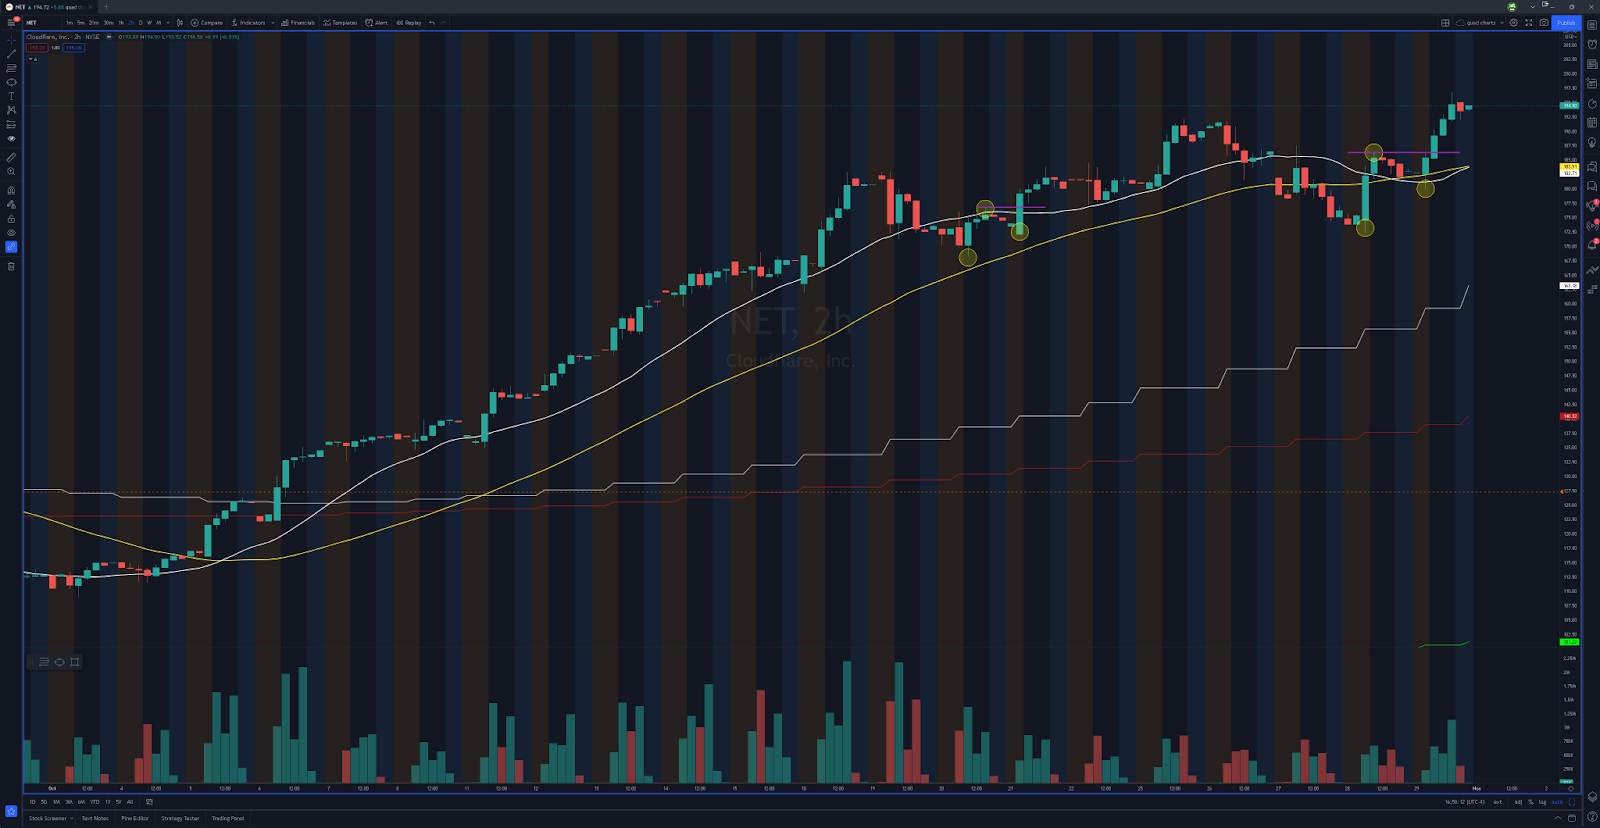This screenshot has height=828, width=1600.
Task: Open the 'quad charts' layout dropdown arrow
Action: (1502, 22)
